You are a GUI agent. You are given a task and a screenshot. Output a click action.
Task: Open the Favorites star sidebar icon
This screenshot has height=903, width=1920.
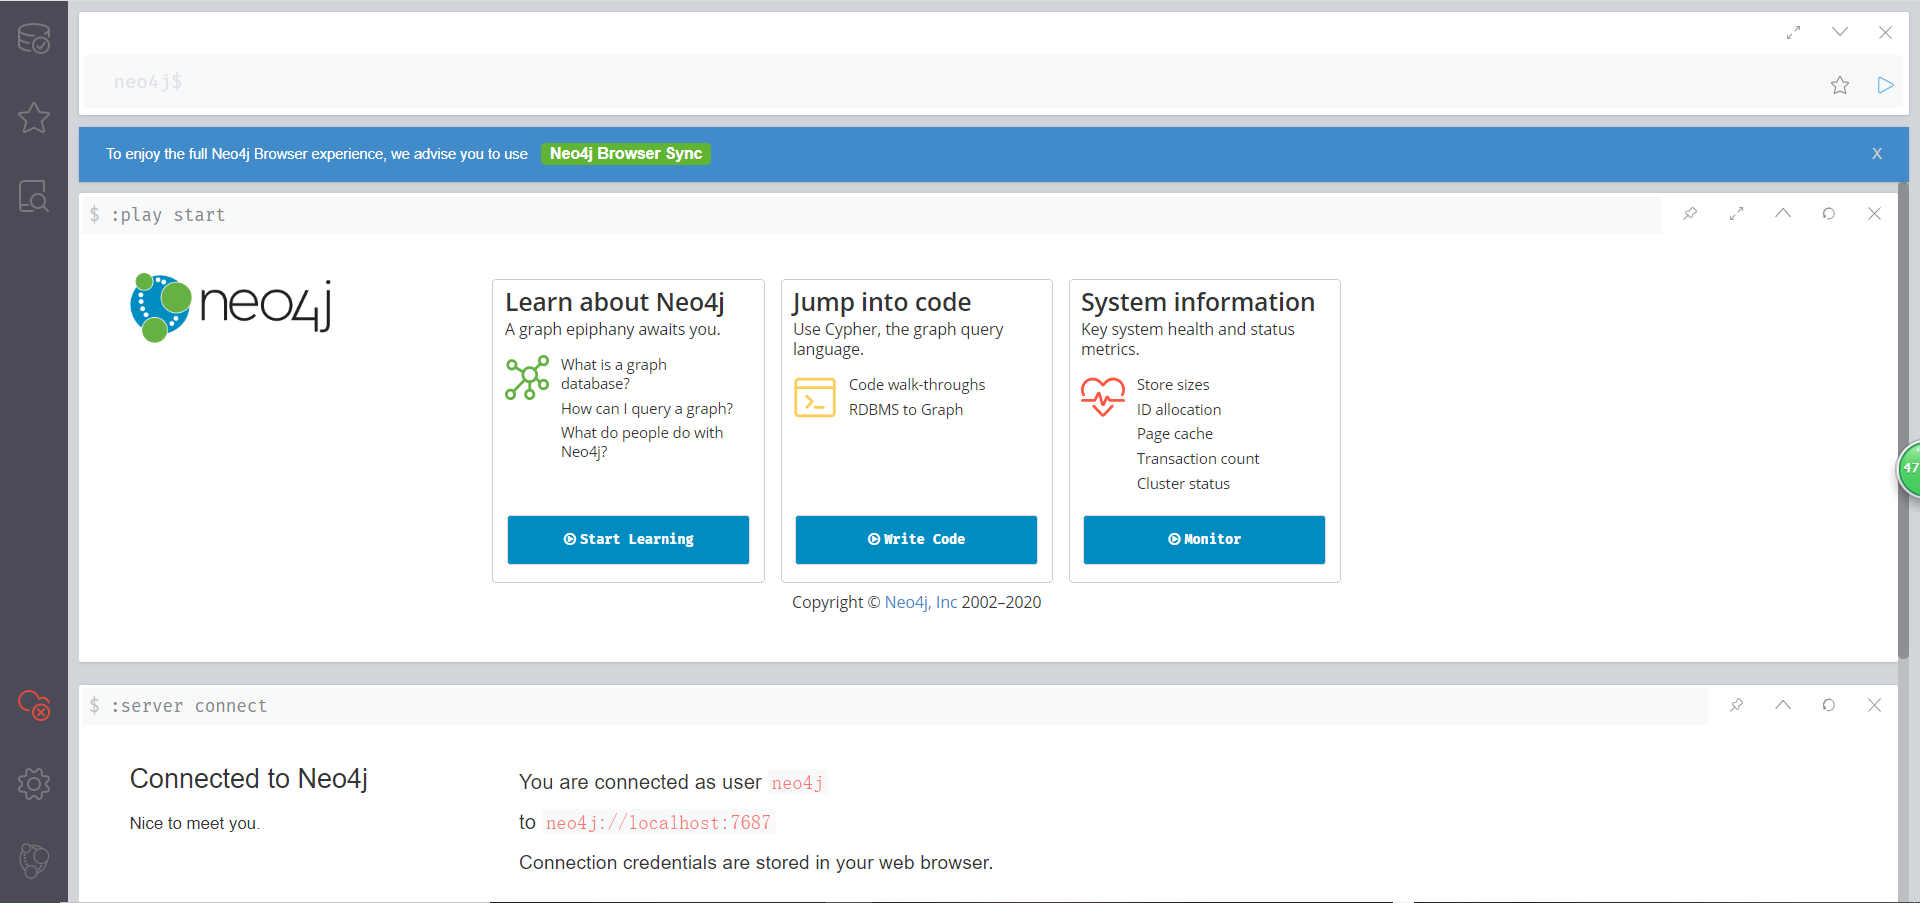click(34, 118)
